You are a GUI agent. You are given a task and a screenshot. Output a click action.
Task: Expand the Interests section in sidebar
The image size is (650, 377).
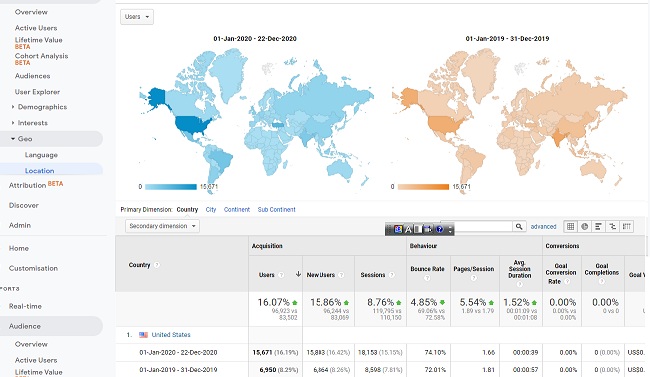pyautogui.click(x=13, y=123)
